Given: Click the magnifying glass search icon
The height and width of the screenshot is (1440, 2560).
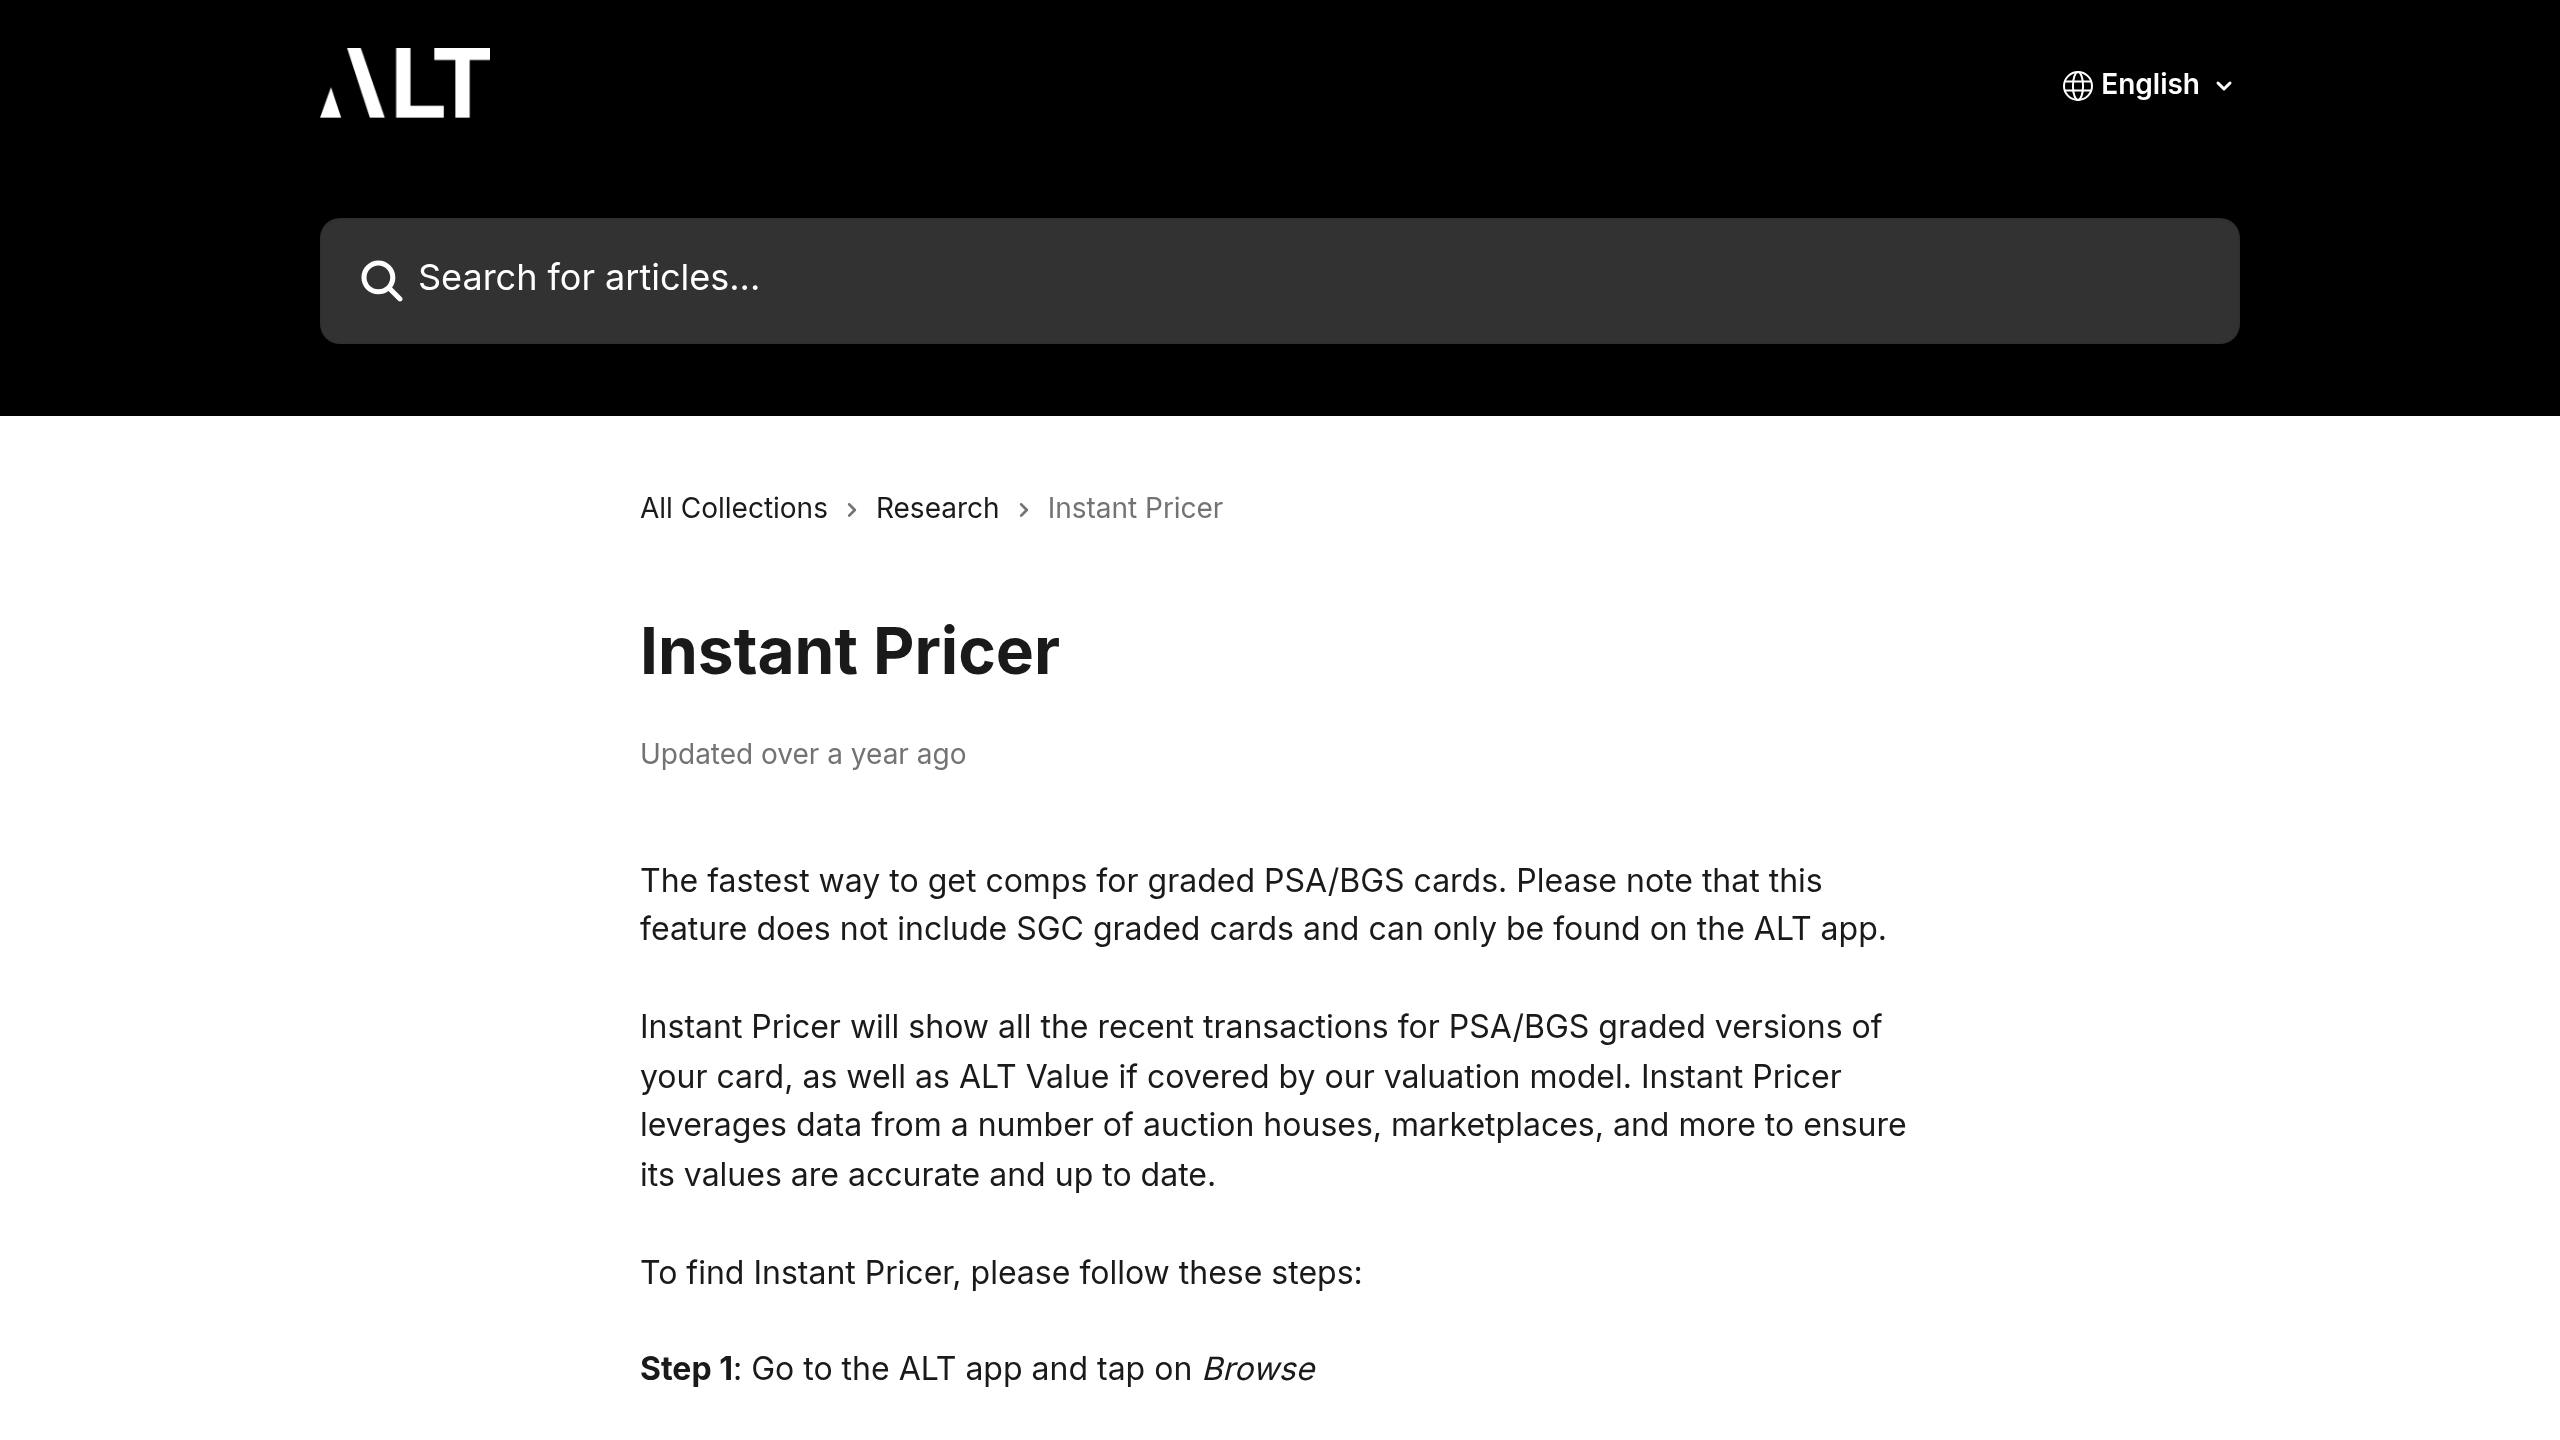Looking at the screenshot, I should [381, 281].
